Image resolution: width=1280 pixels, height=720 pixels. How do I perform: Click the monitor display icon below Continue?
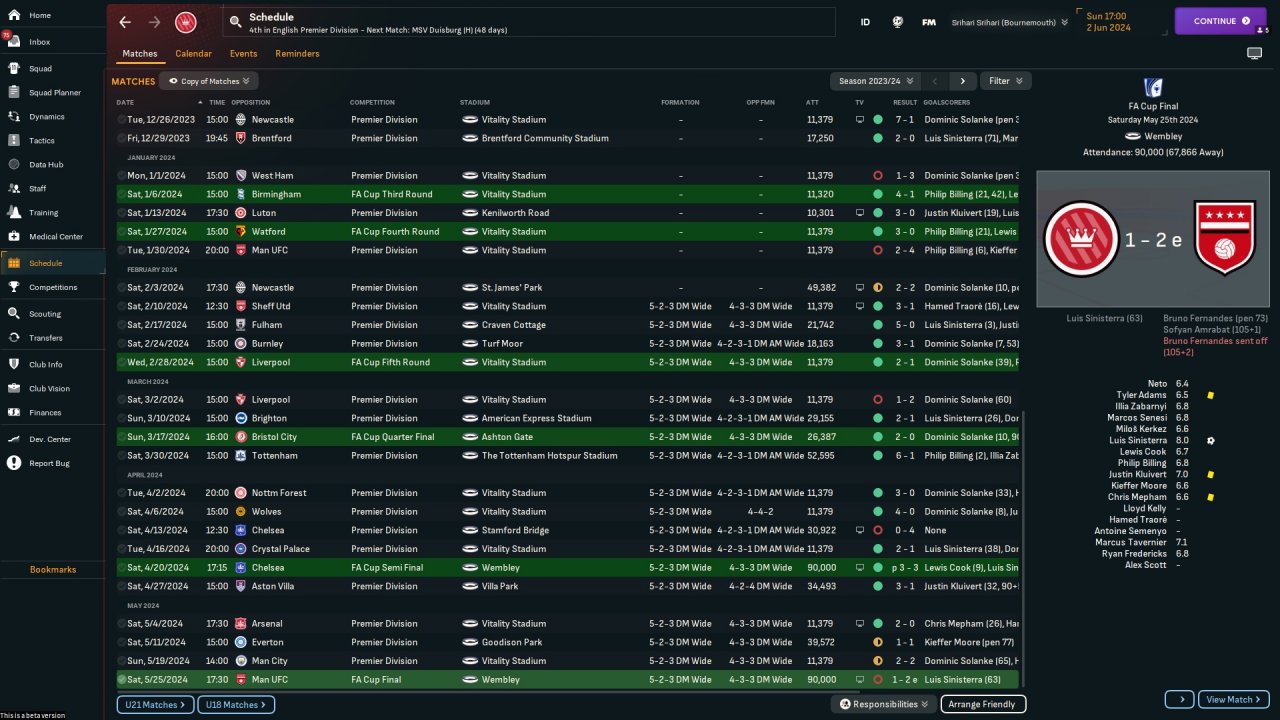tap(1254, 53)
